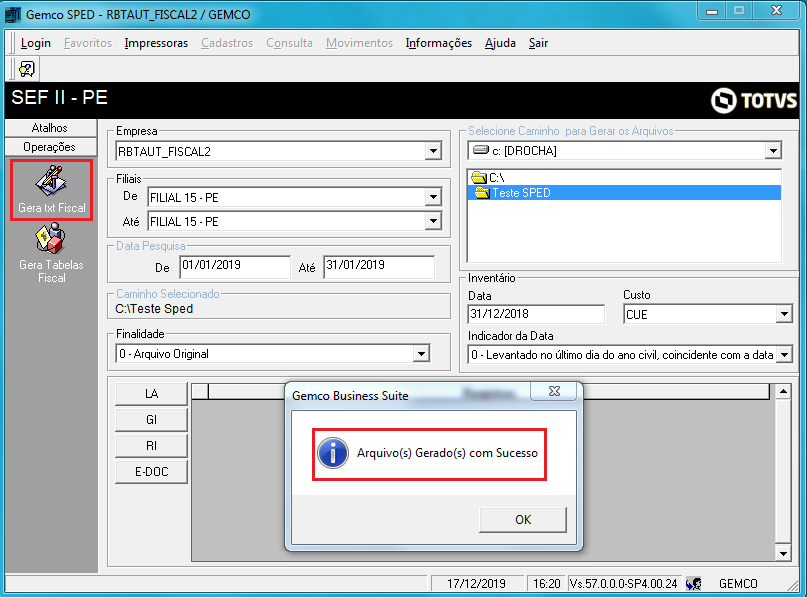Click the TOTVS logo in header
This screenshot has width=807, height=598.
click(753, 100)
